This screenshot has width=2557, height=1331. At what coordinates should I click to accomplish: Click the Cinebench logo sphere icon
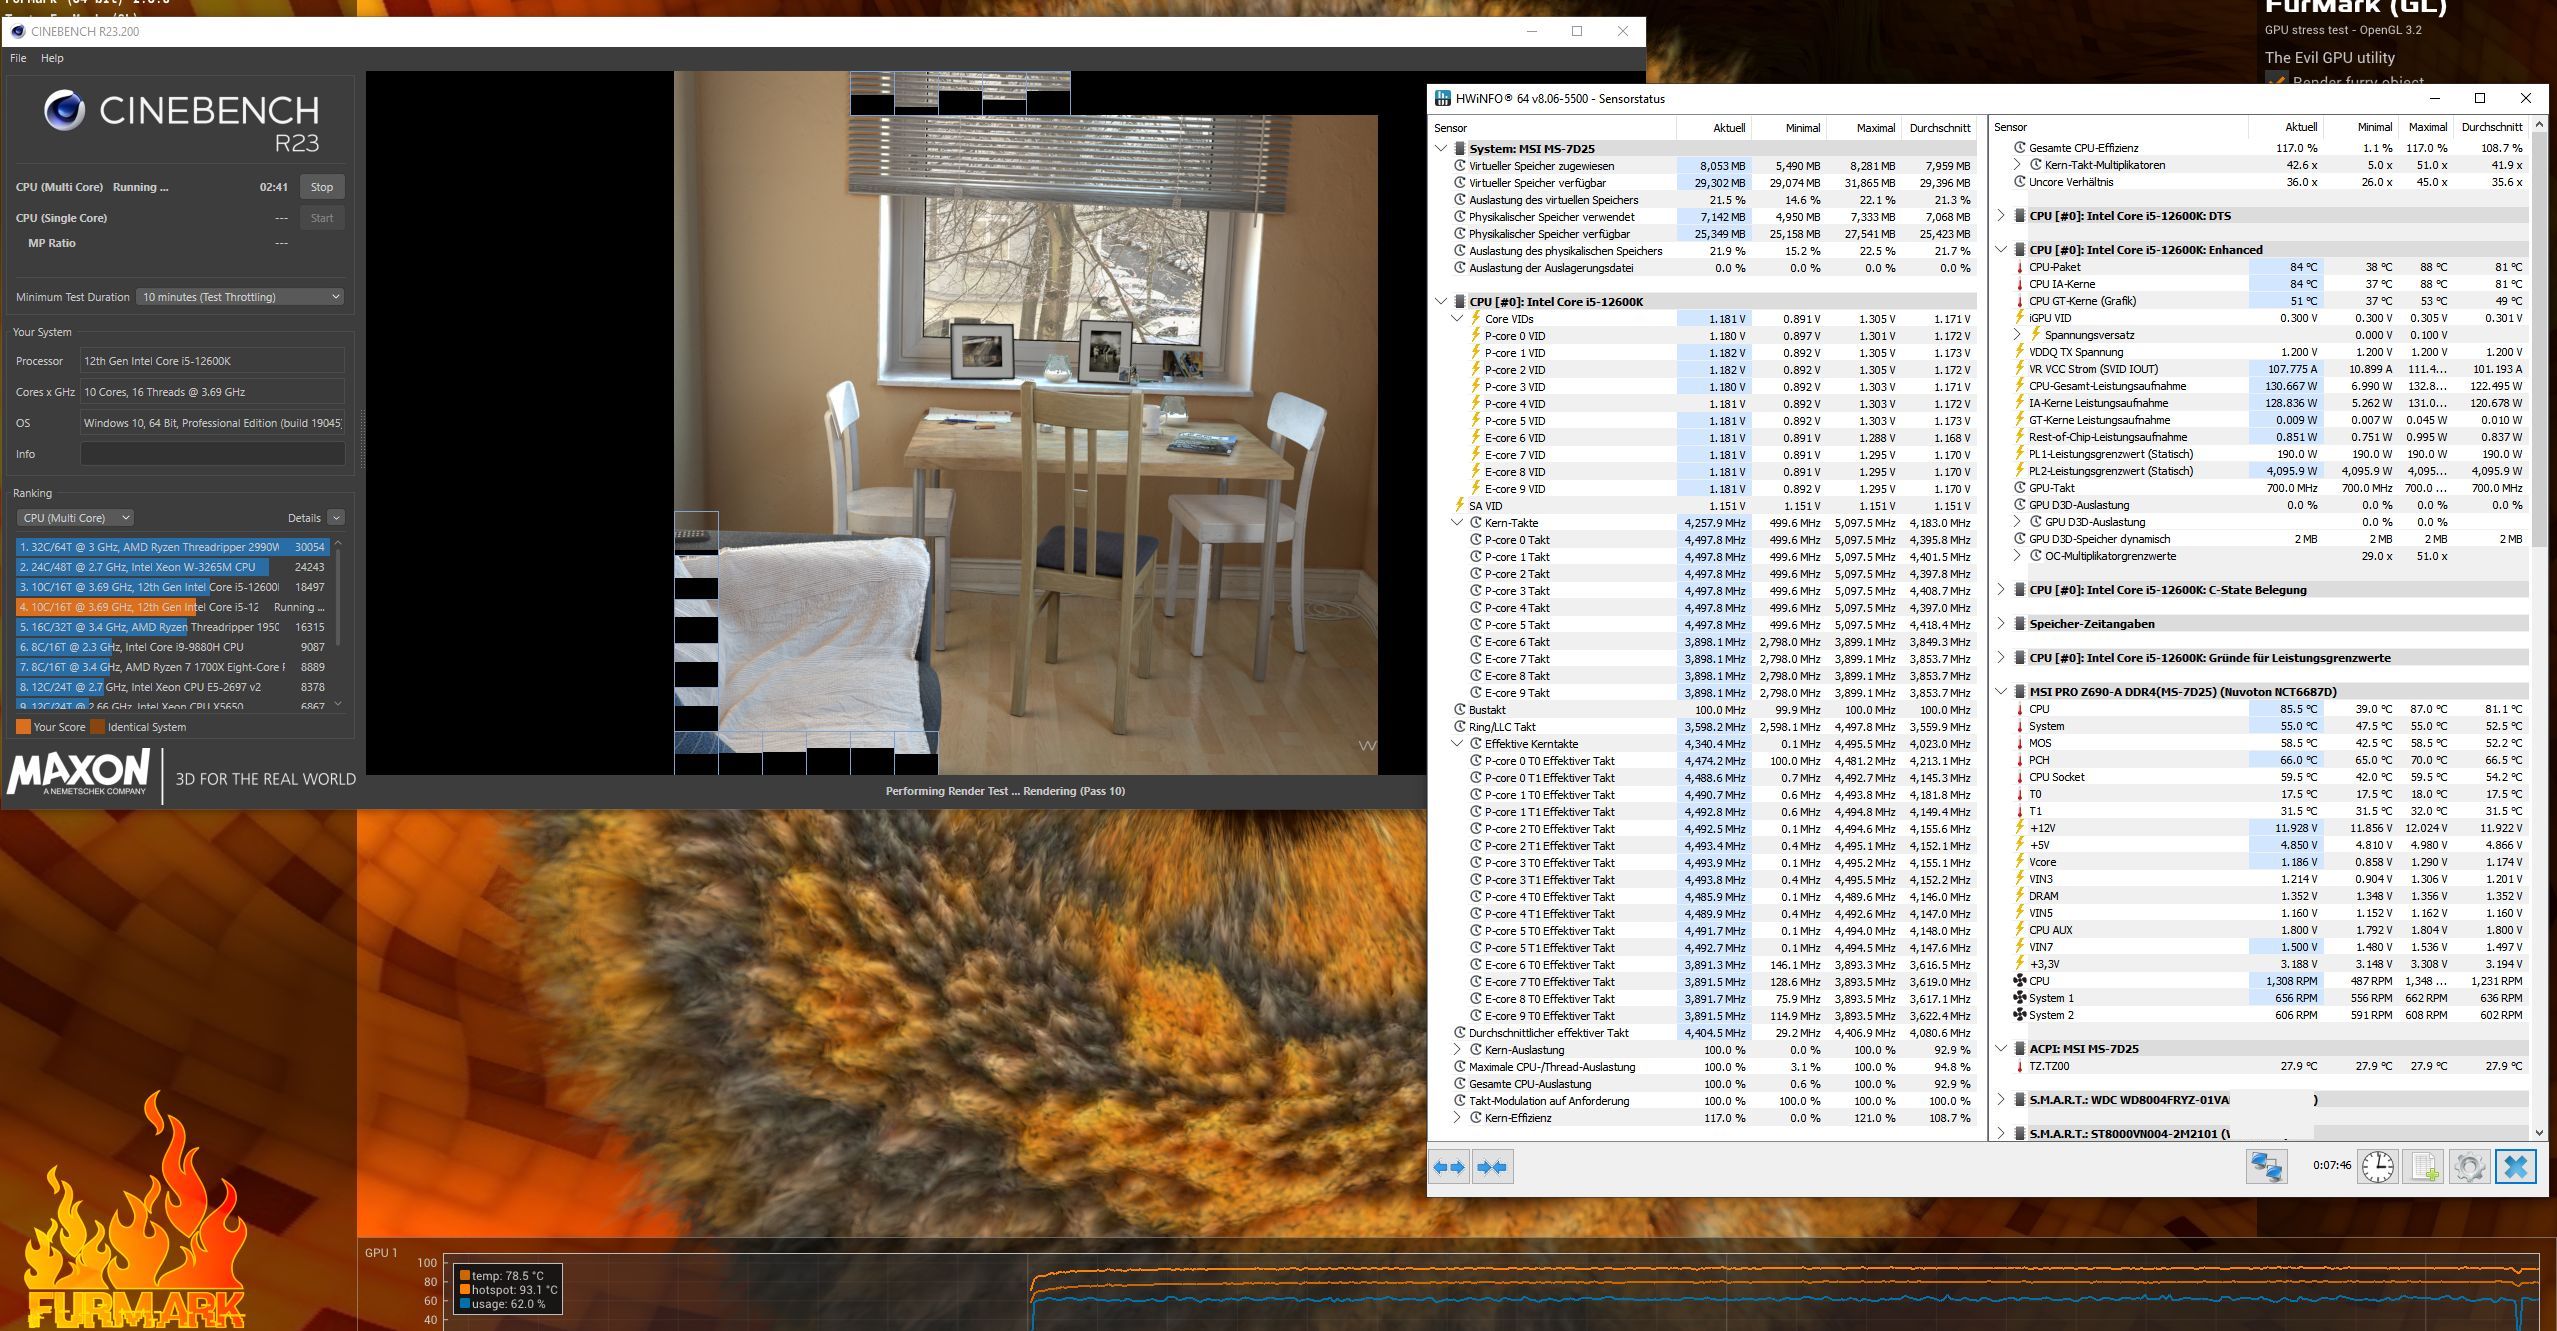click(64, 111)
